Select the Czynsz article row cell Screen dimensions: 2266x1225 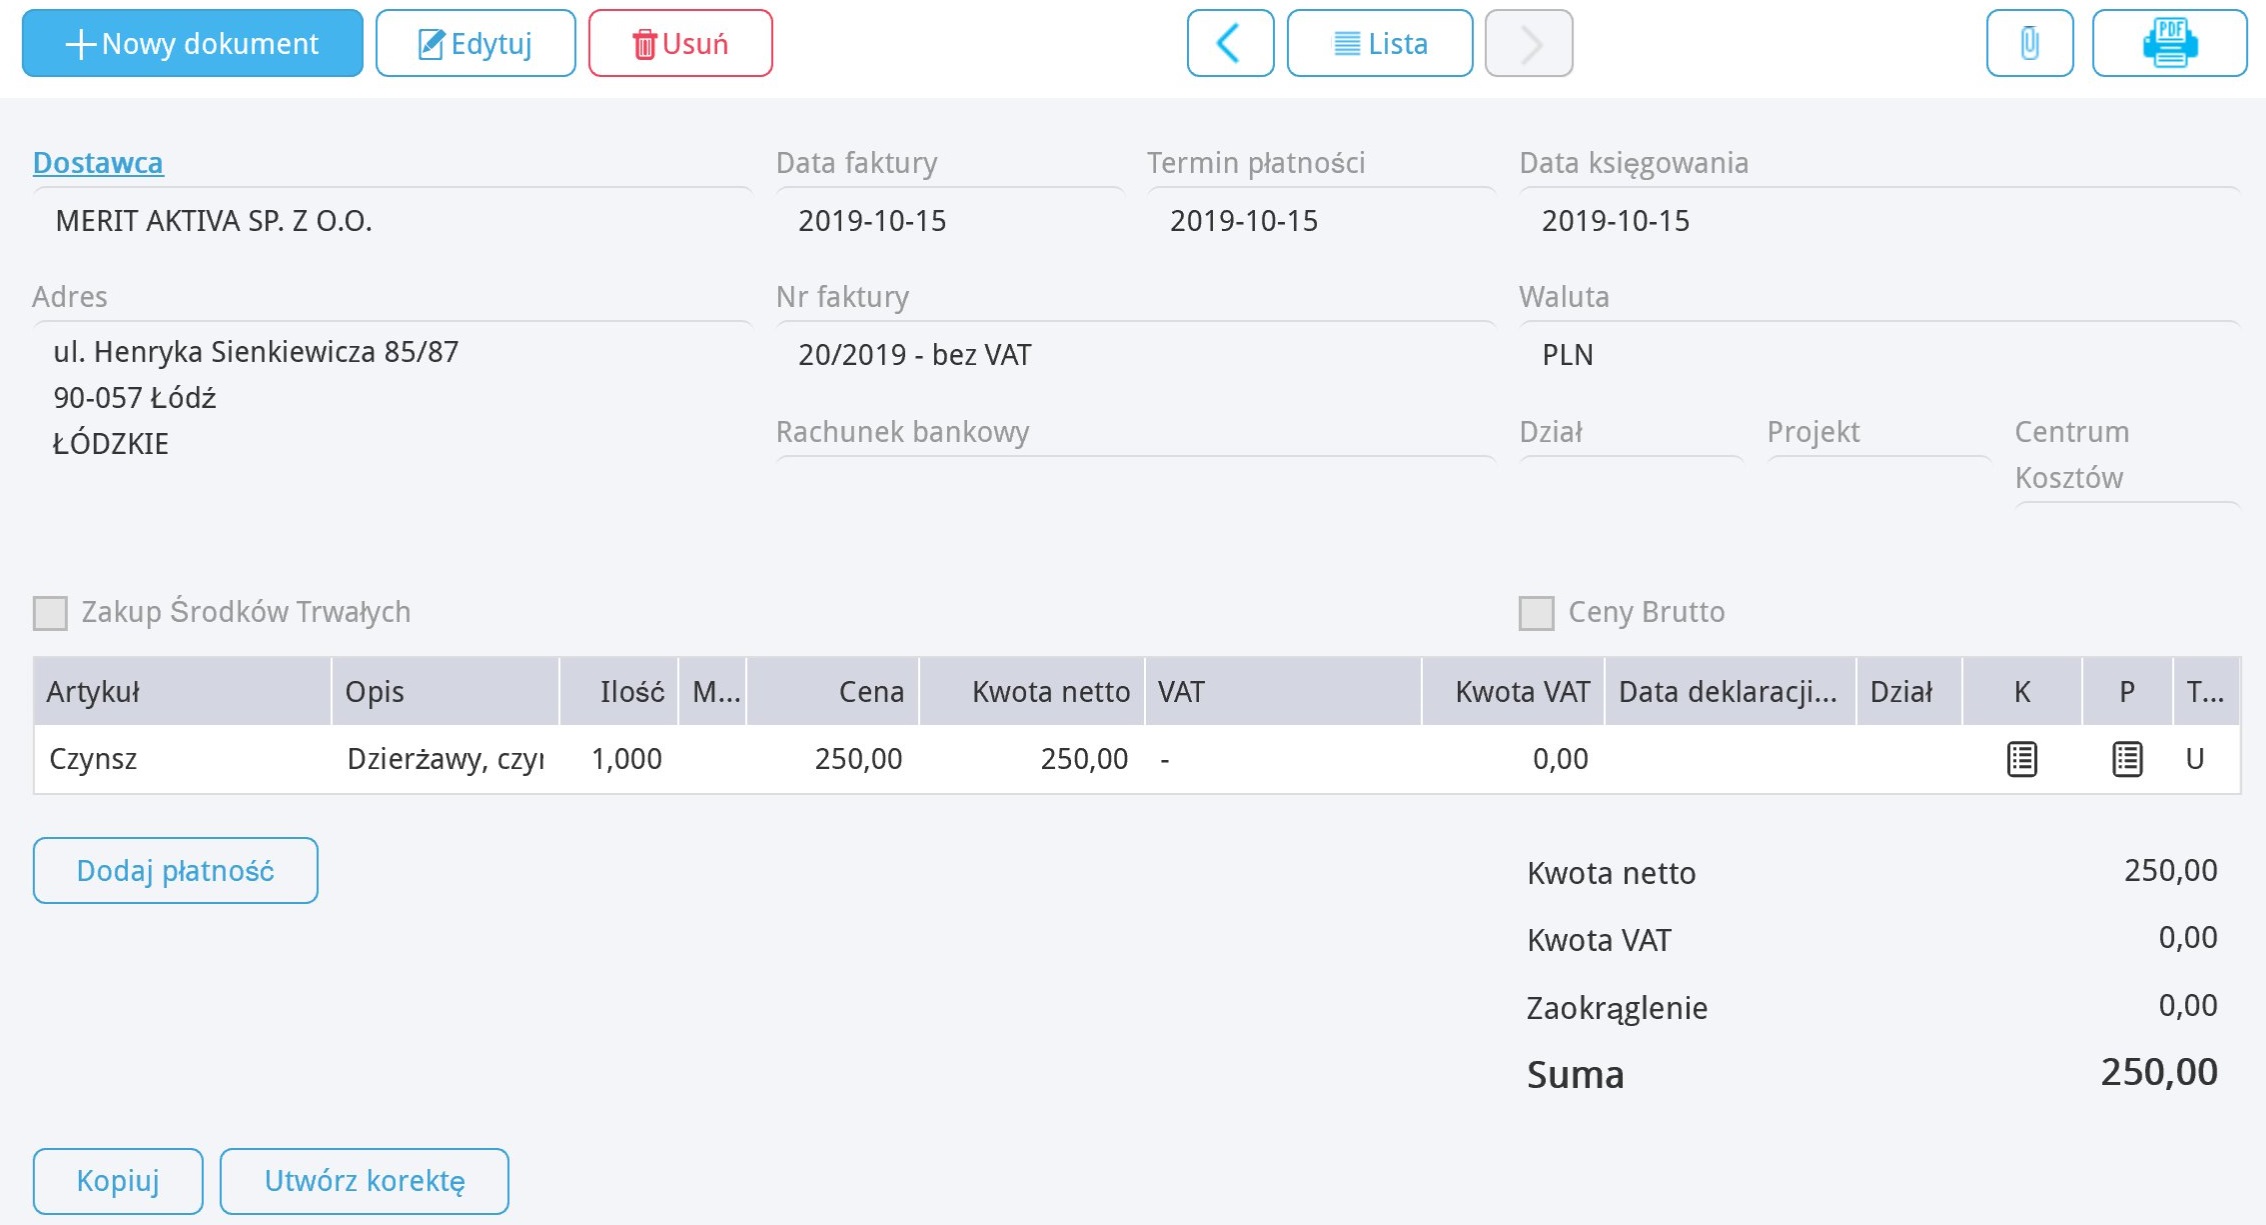coord(183,759)
